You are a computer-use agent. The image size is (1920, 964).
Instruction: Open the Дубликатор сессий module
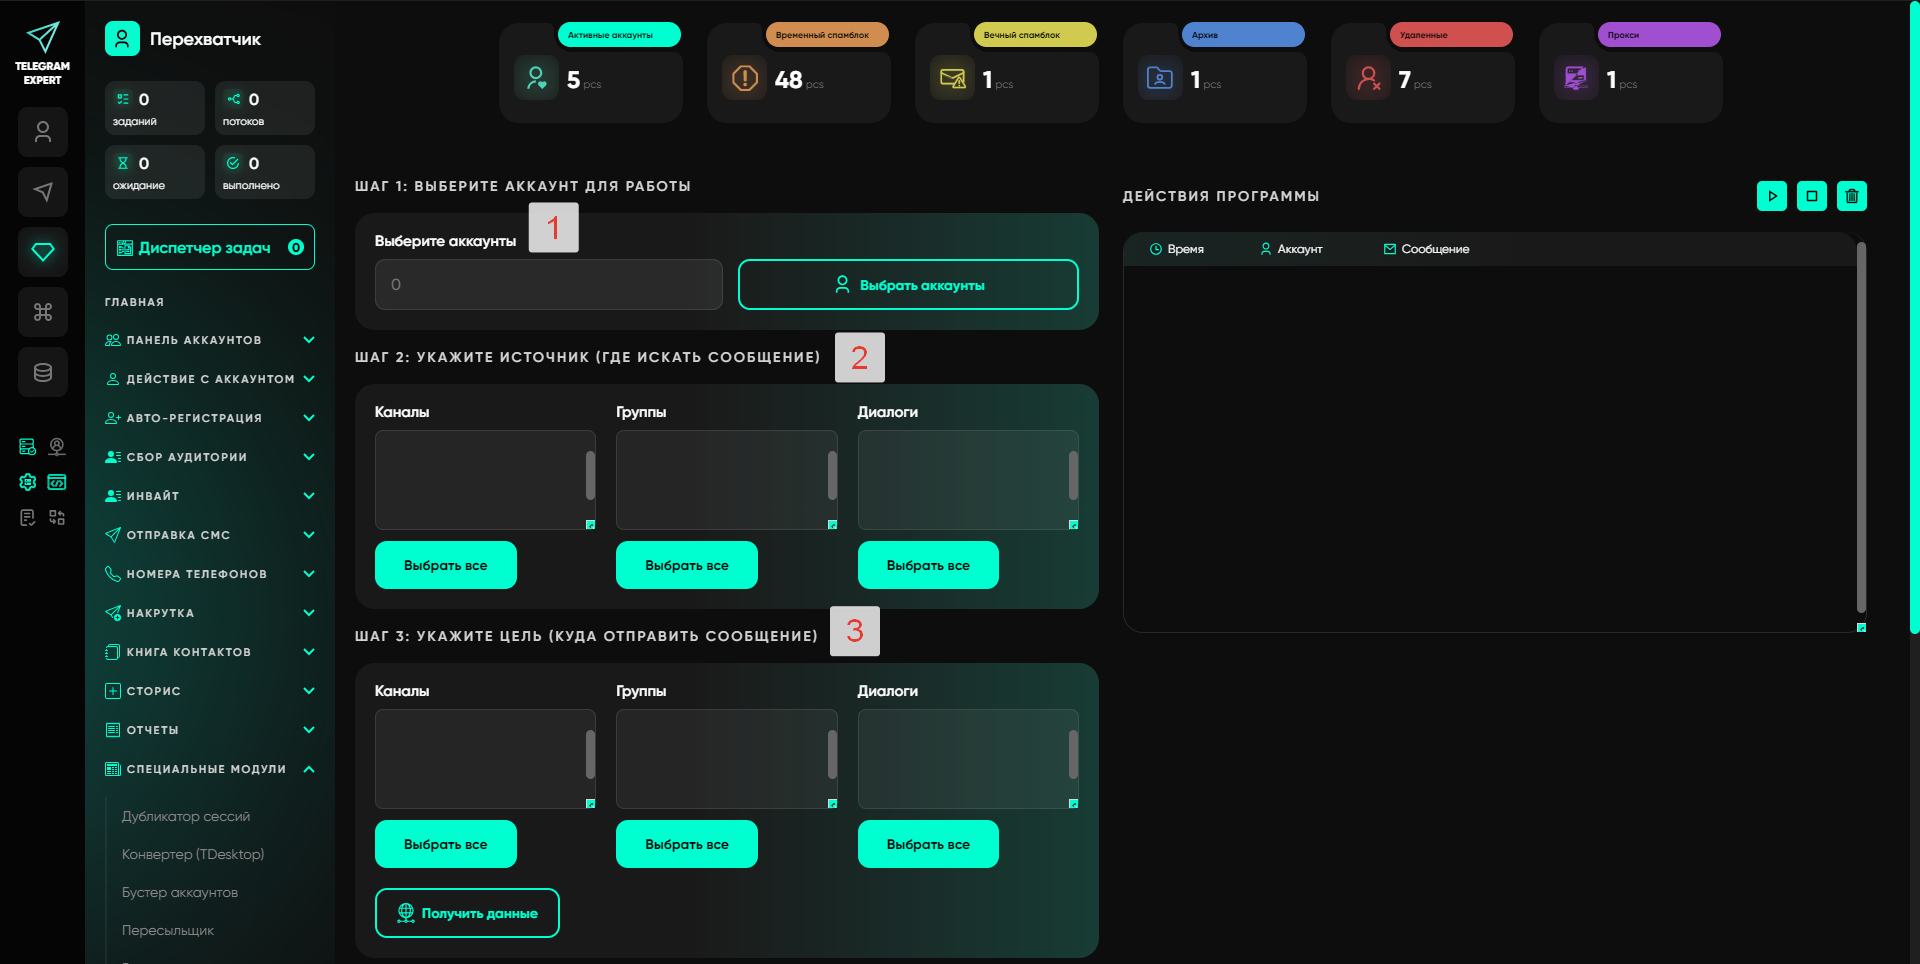pos(186,816)
